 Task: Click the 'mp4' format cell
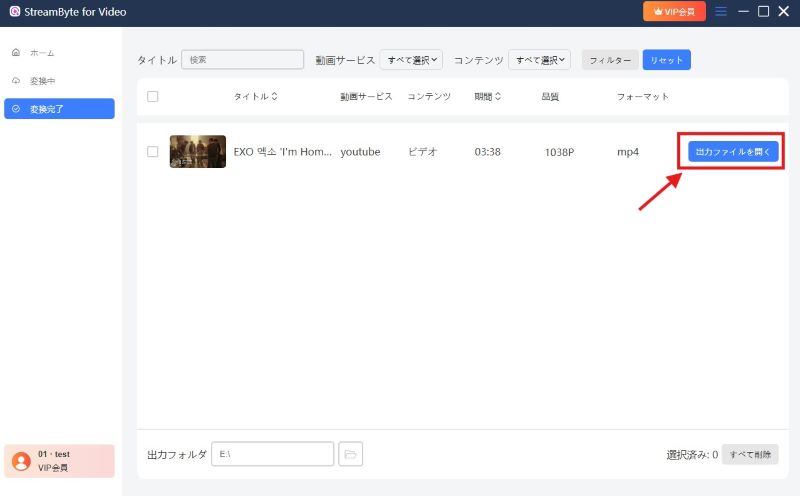point(628,152)
